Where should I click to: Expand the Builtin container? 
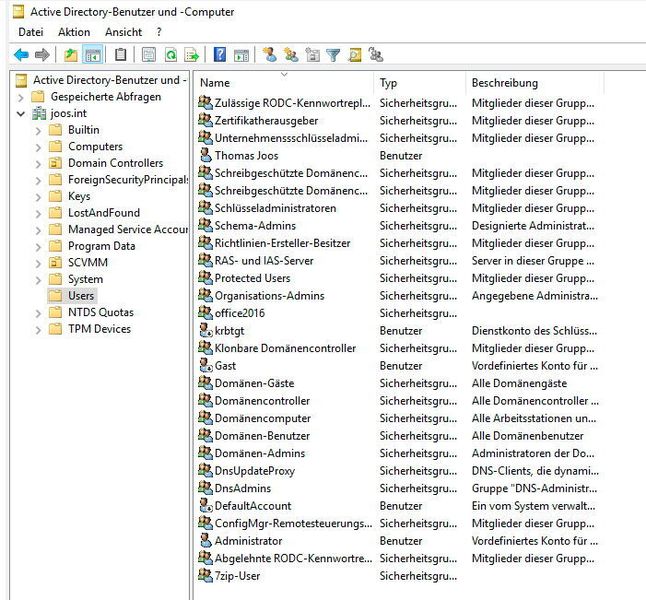[38, 131]
